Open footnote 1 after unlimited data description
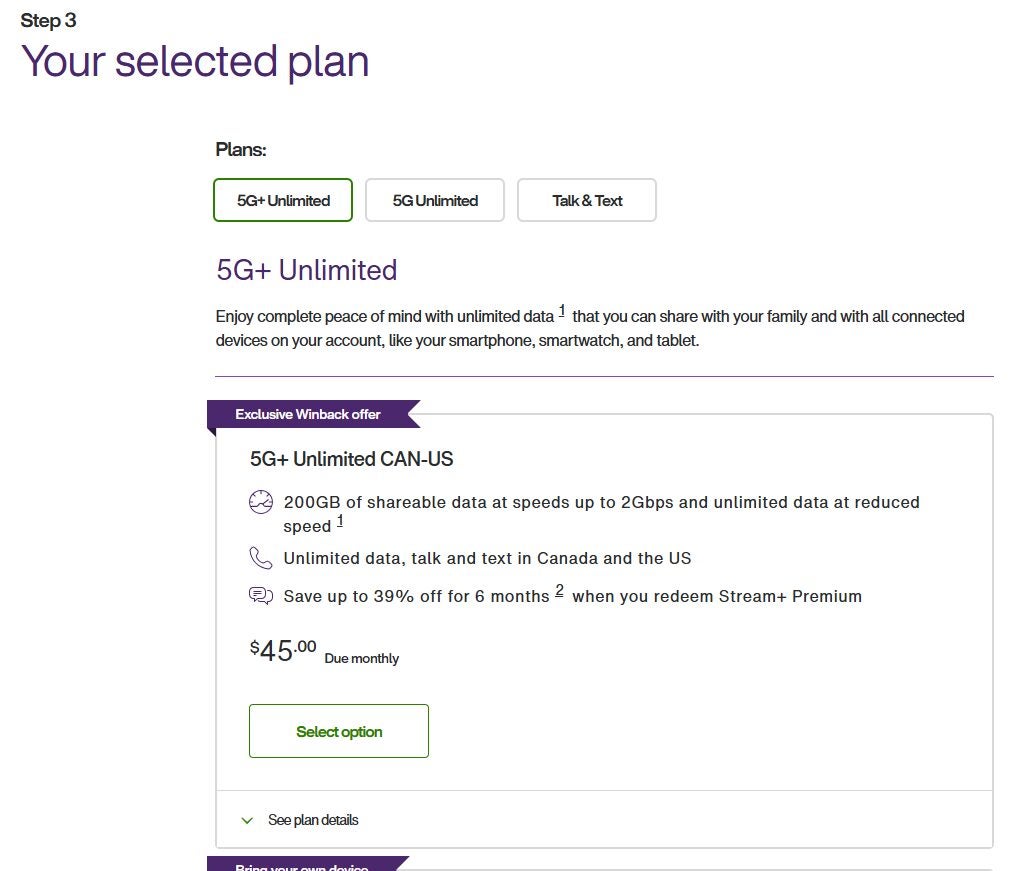Image resolution: width=1018 pixels, height=871 pixels. (562, 311)
